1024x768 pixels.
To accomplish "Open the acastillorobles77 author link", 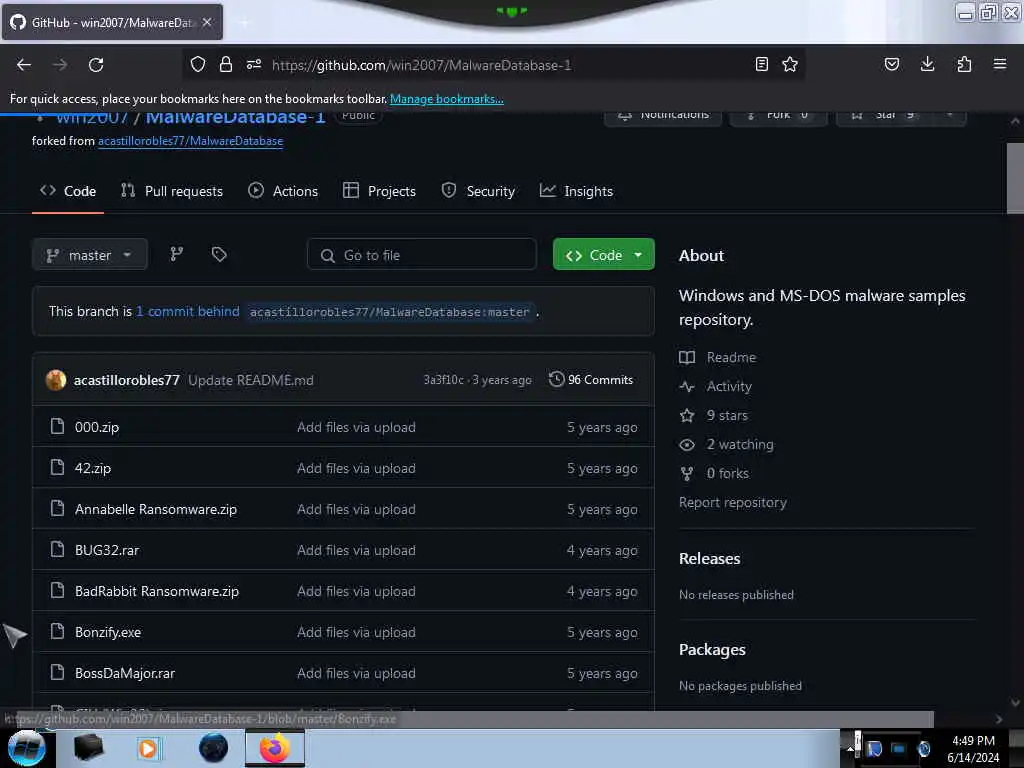I will [127, 380].
